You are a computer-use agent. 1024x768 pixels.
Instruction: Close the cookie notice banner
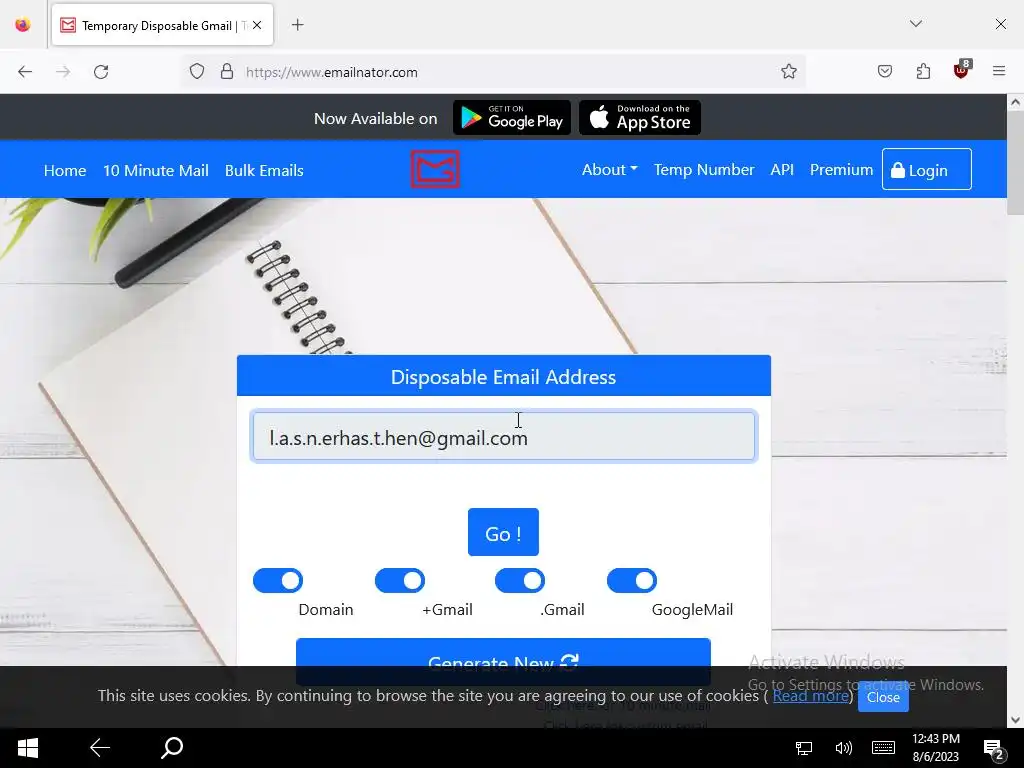pos(883,697)
